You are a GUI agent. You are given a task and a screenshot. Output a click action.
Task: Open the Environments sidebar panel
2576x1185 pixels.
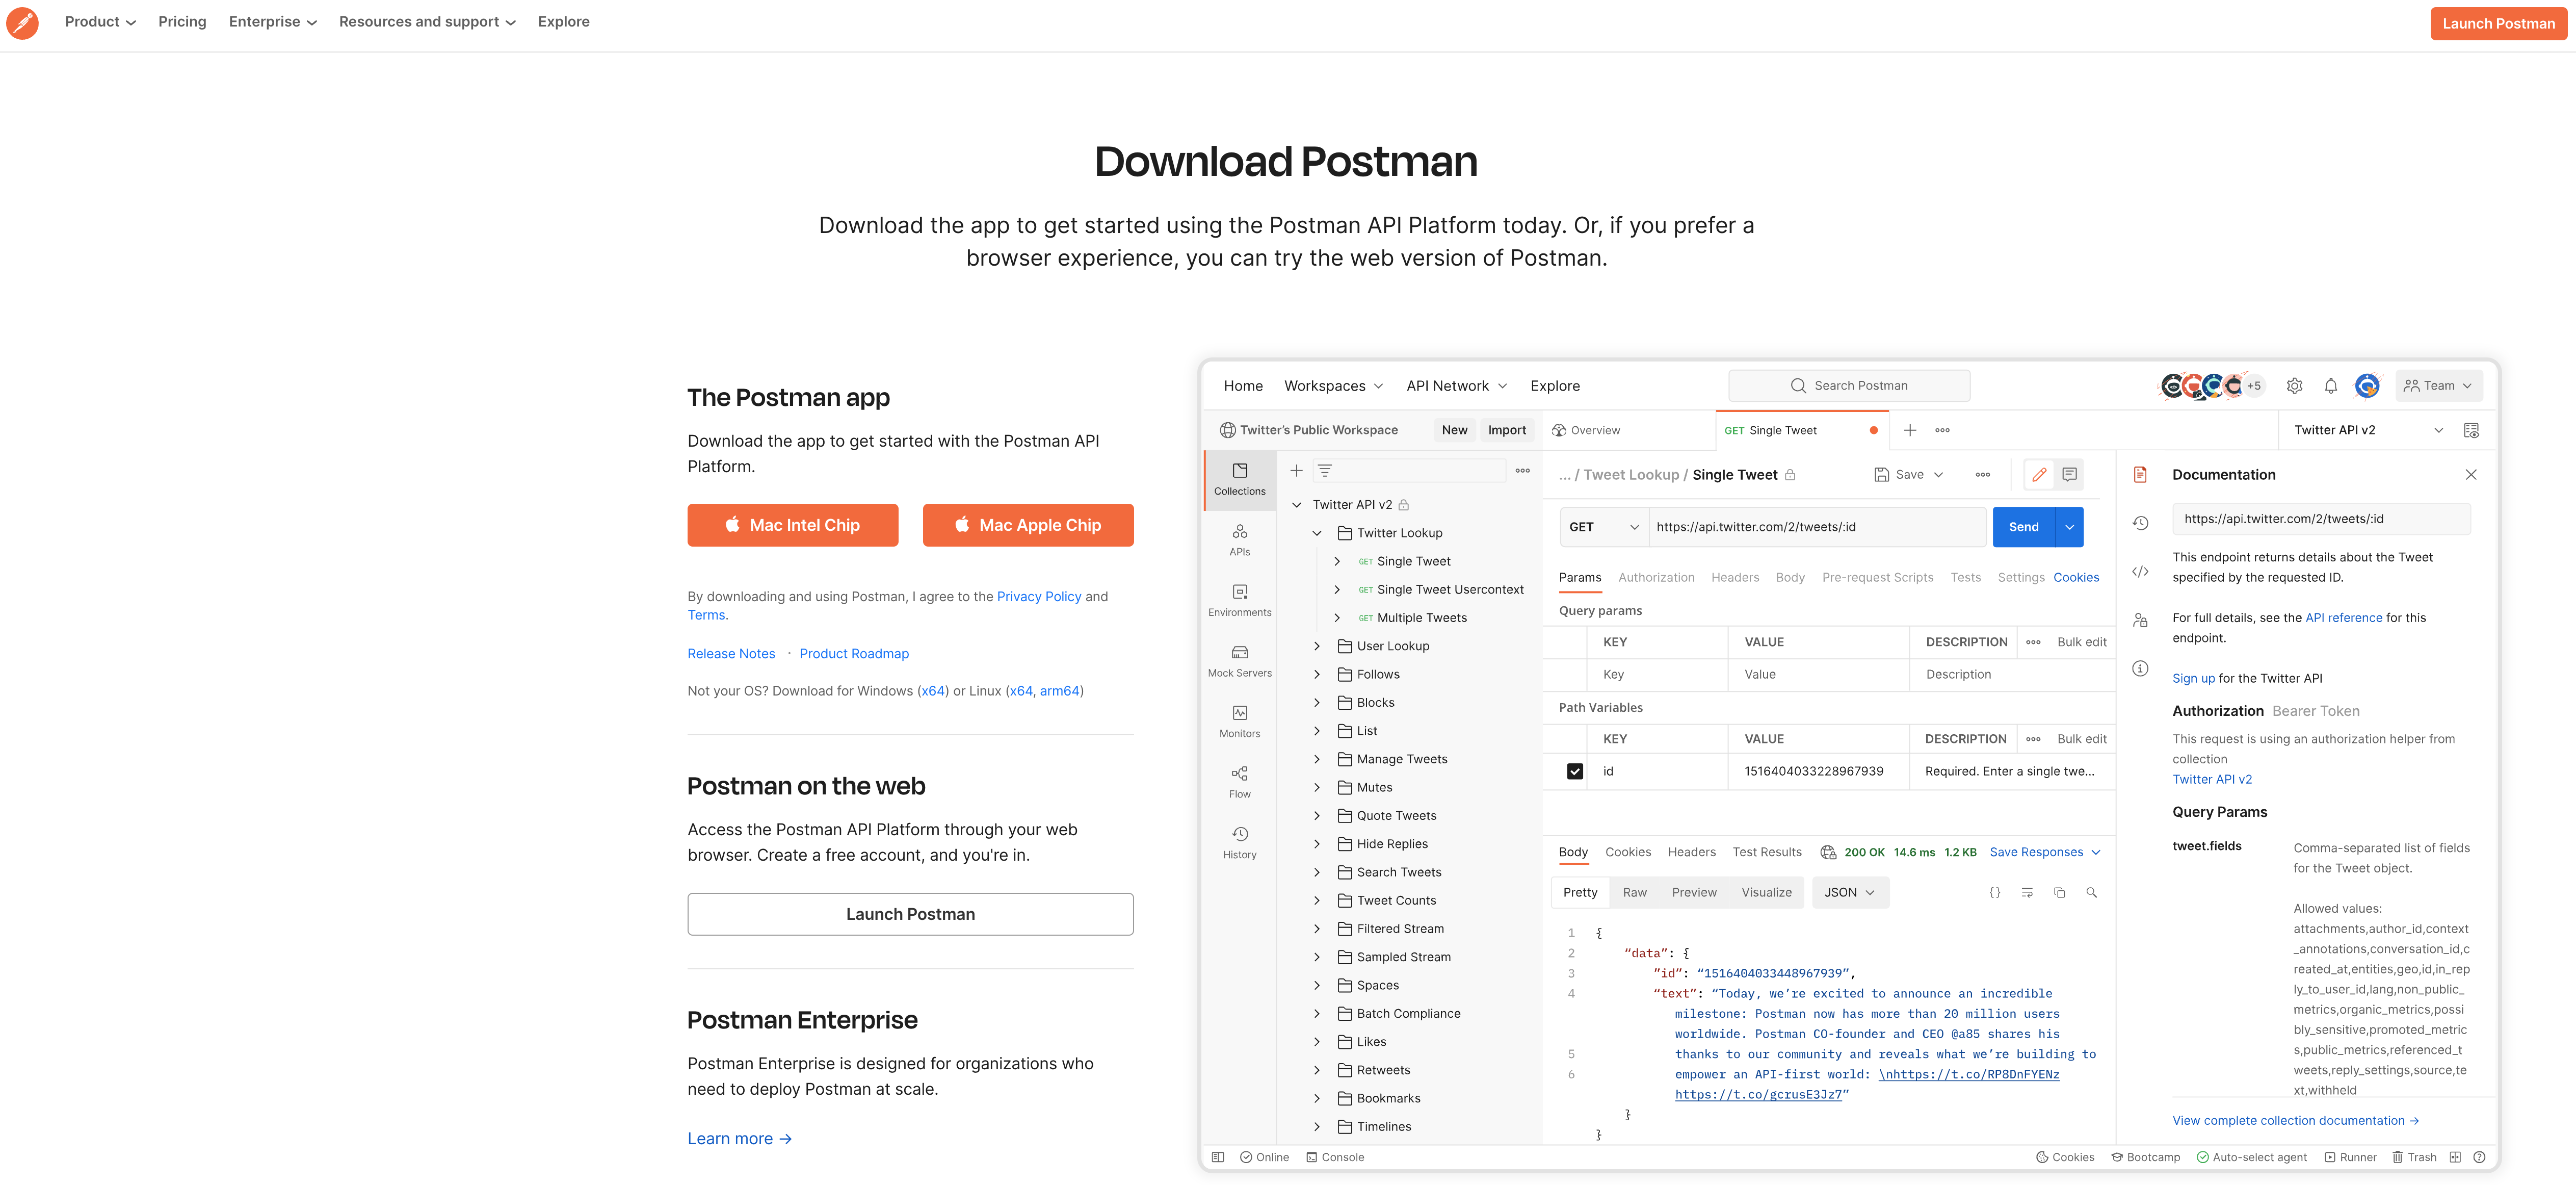(1240, 600)
